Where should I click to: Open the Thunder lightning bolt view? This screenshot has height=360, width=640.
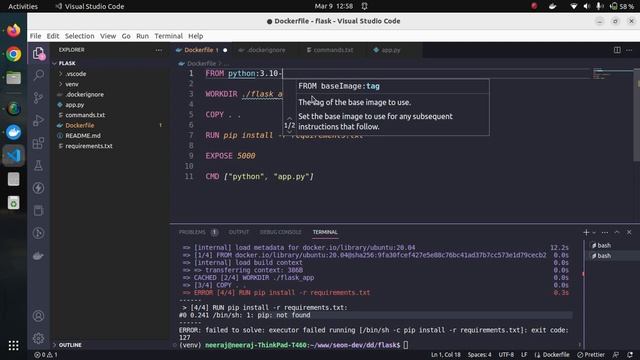[38, 188]
